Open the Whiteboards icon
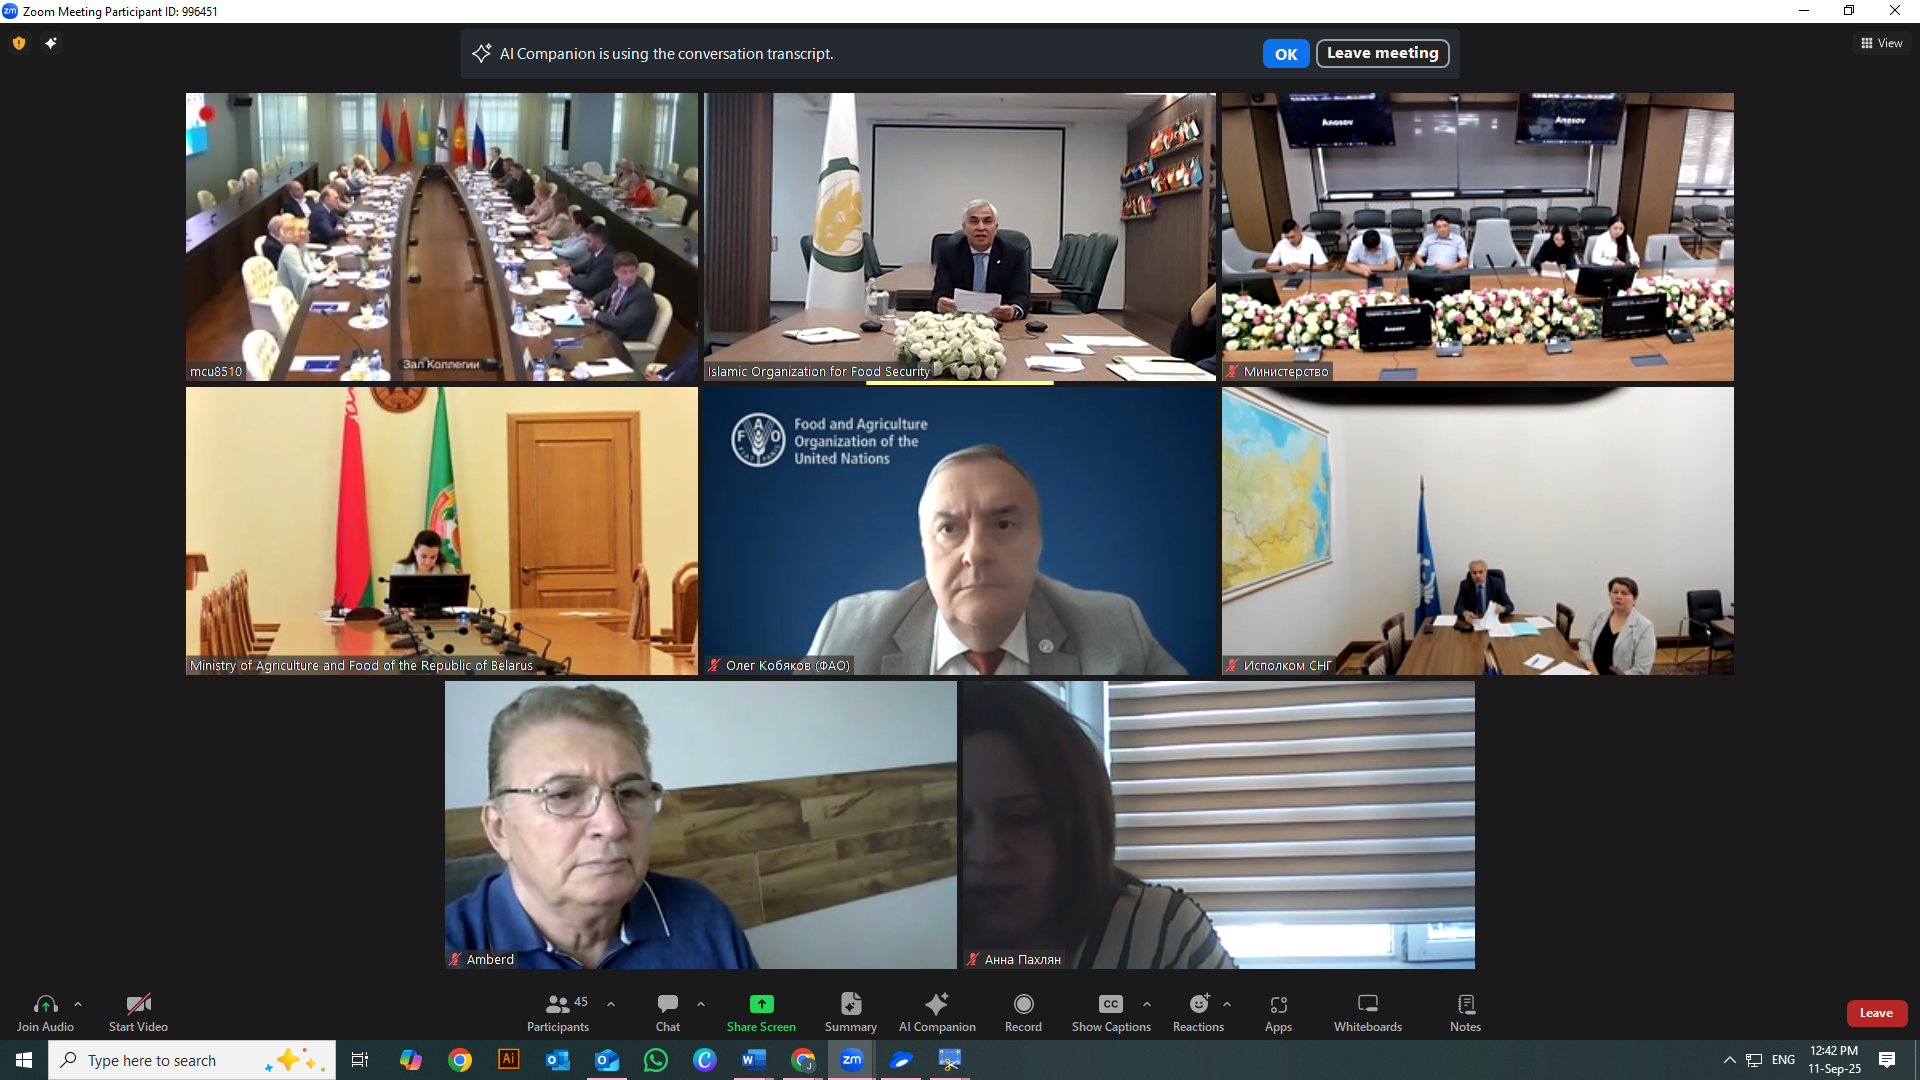This screenshot has height=1080, width=1920. tap(1367, 1004)
